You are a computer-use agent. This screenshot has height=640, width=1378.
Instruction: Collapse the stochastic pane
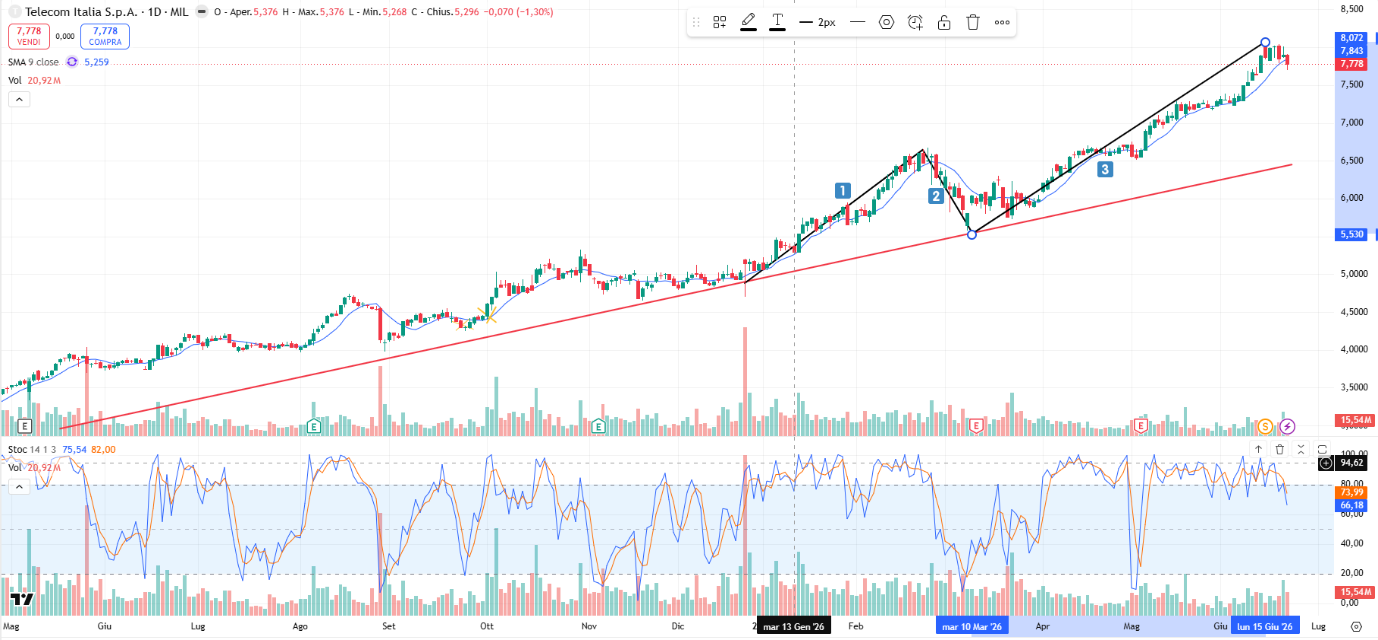(x=1300, y=449)
